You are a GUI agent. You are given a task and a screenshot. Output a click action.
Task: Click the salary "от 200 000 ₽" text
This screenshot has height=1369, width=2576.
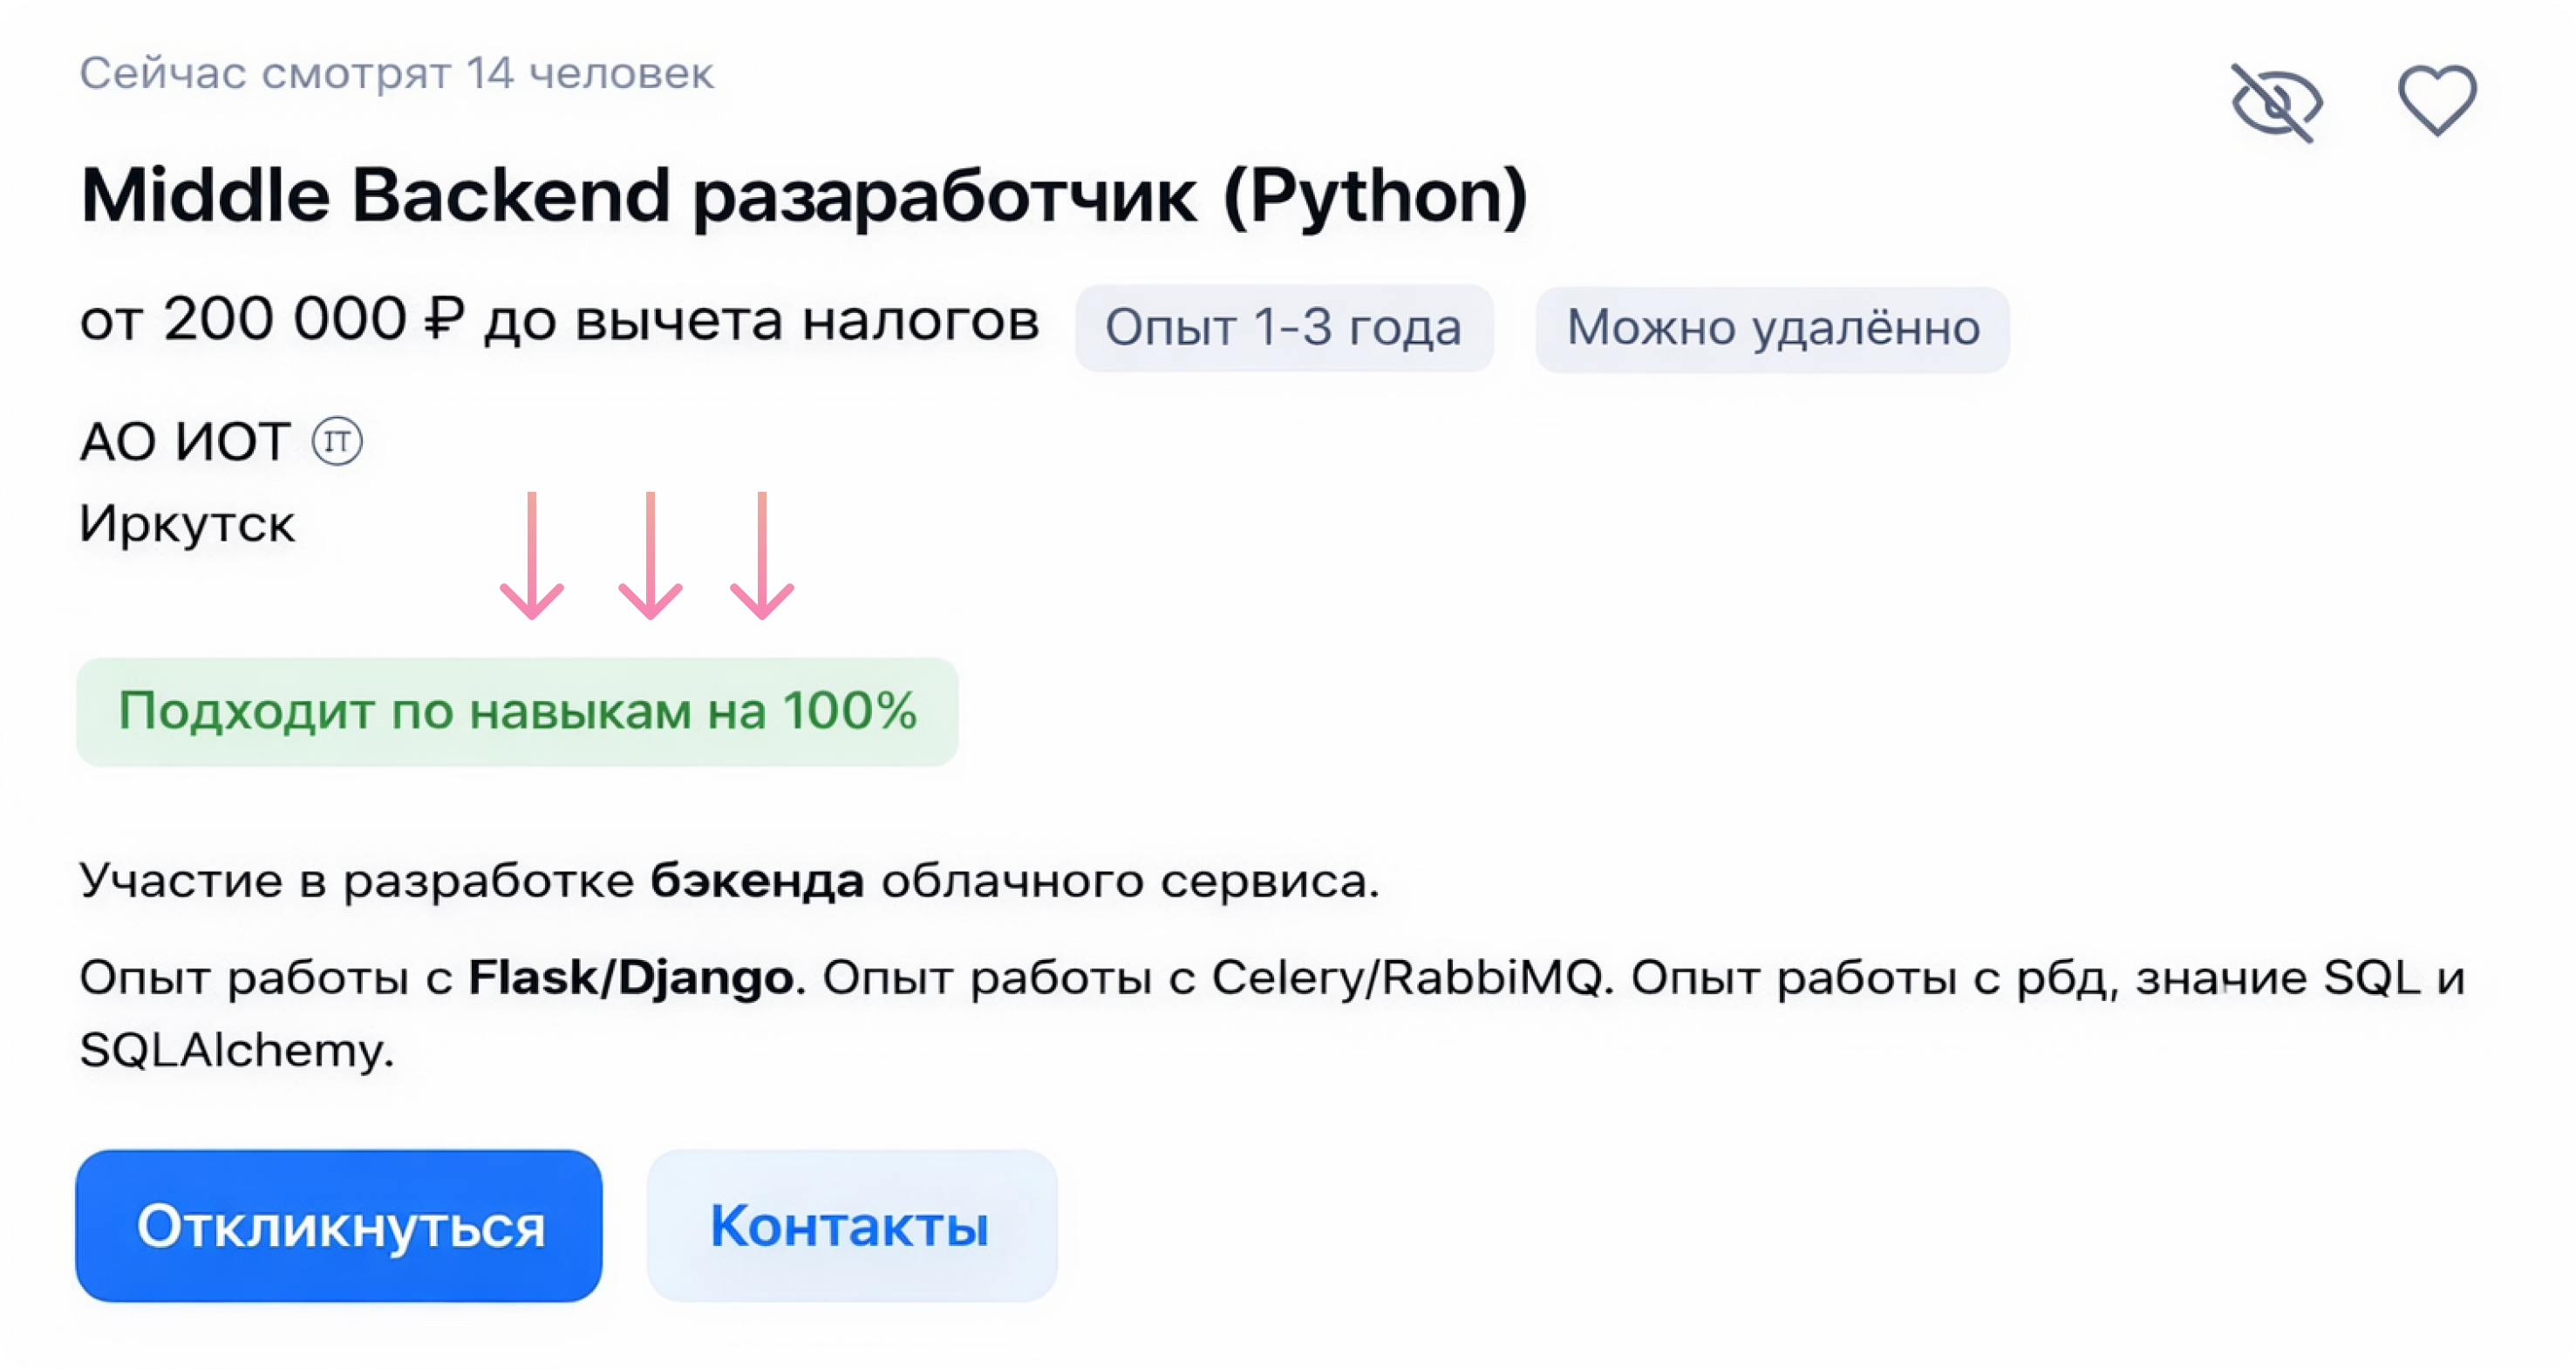272,321
